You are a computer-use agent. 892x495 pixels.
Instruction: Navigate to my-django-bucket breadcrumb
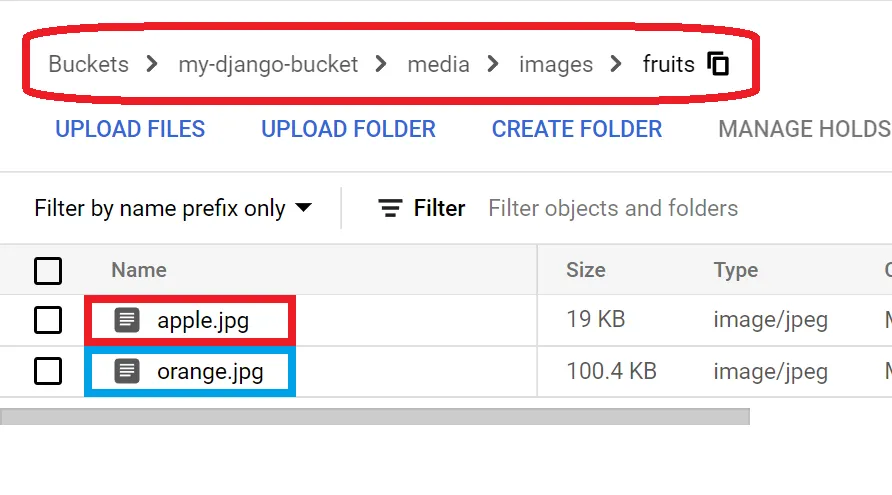268,65
